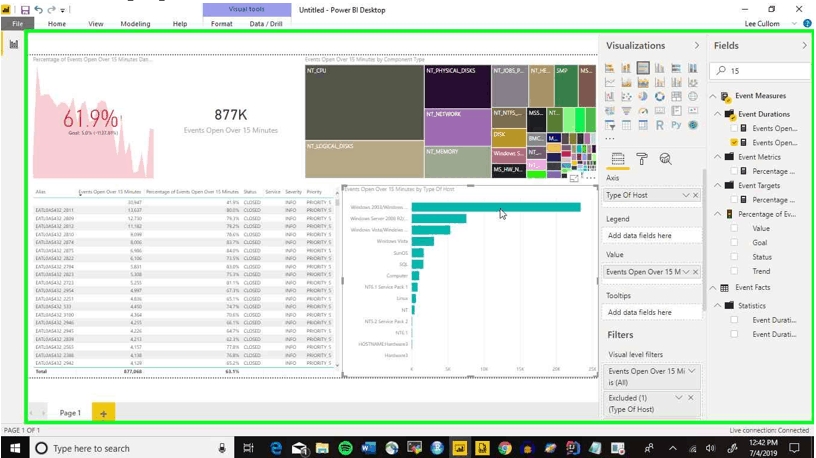The width and height of the screenshot is (816, 458).
Task: Open the Format ribbon tab
Action: click(222, 23)
